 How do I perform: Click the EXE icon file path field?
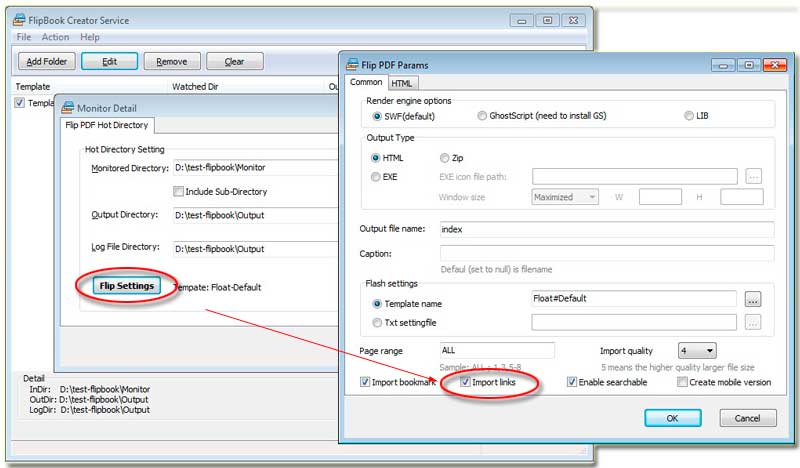coord(635,177)
